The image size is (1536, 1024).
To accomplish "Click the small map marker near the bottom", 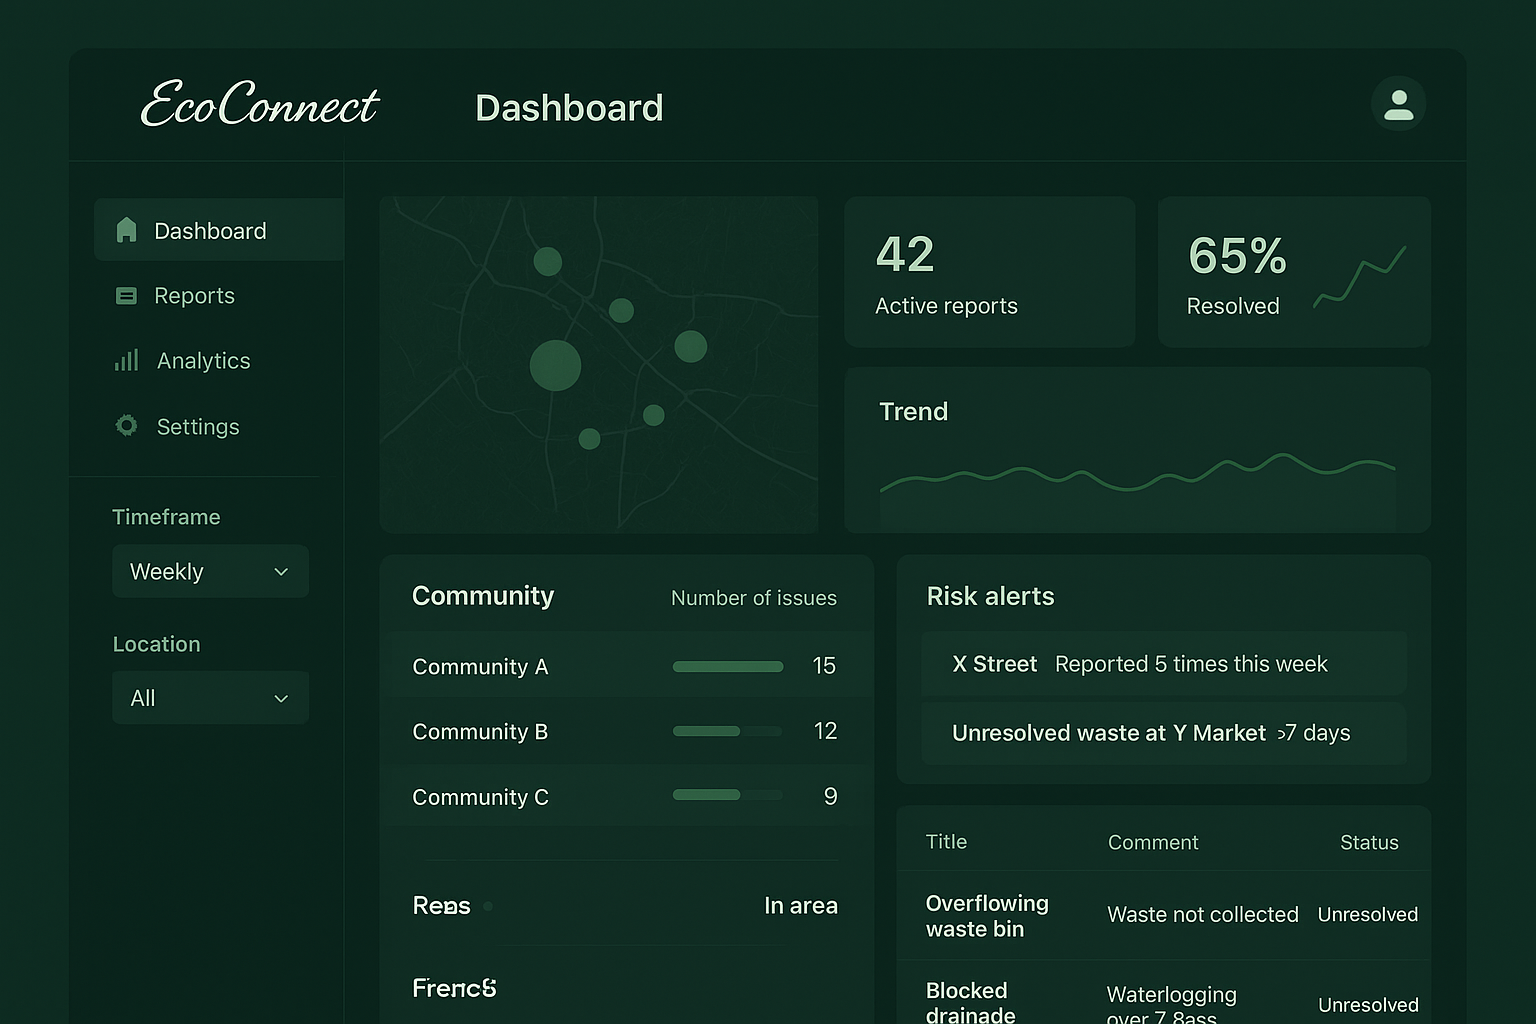I will pos(588,438).
